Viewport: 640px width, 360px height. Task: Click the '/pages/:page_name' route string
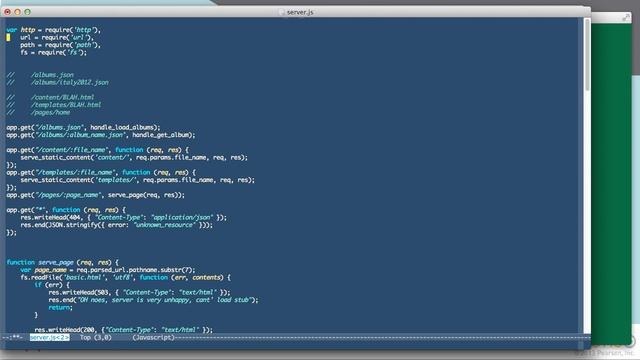pyautogui.click(x=68, y=195)
